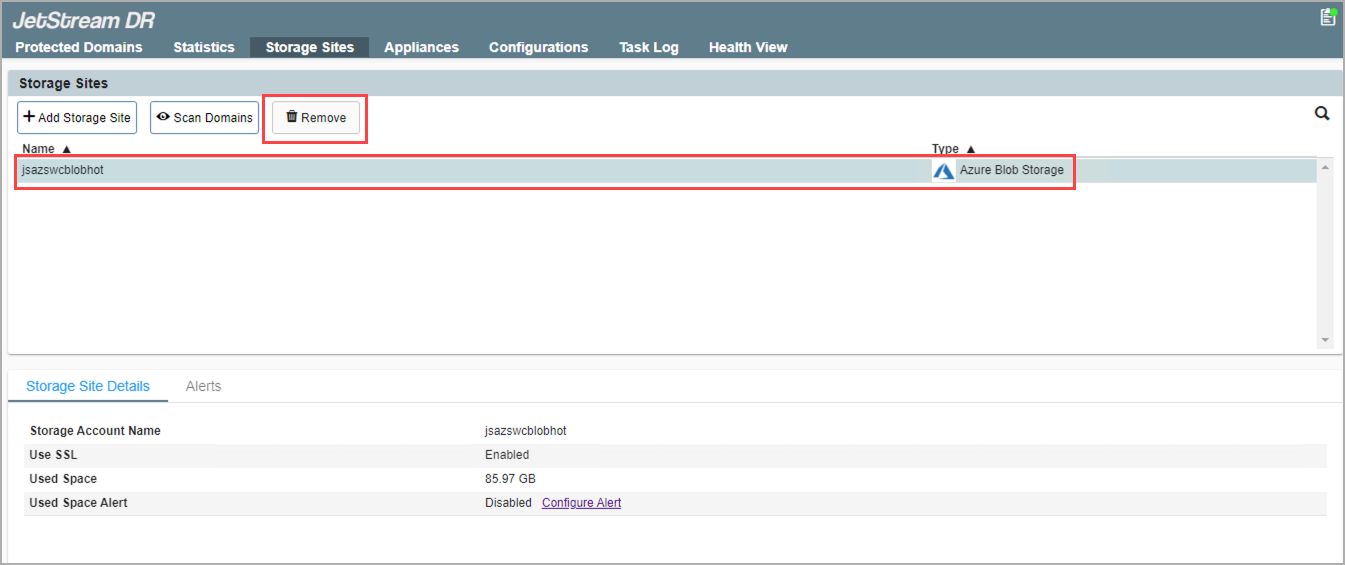
Task: Go to the Configurations tab
Action: click(x=538, y=47)
